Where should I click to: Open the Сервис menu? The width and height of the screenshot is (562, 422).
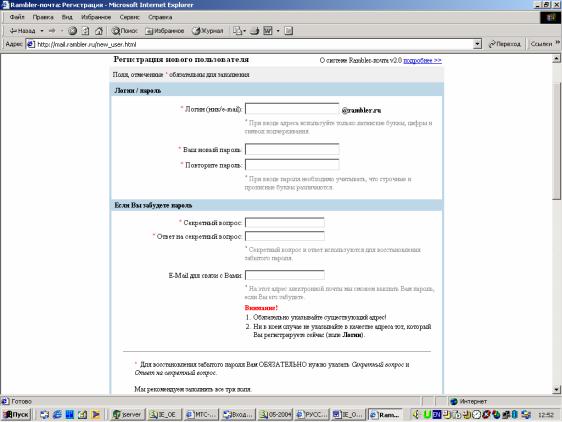coord(129,17)
